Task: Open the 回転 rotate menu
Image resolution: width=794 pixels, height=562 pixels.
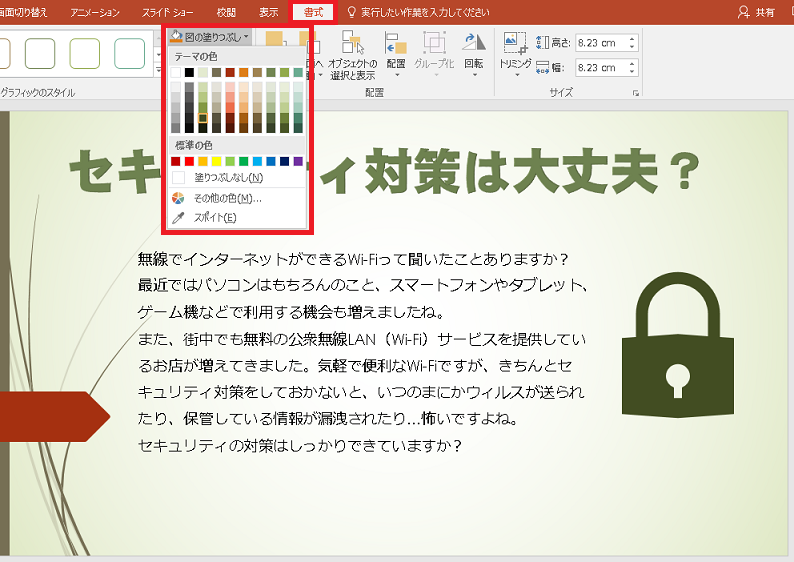Action: click(x=474, y=55)
